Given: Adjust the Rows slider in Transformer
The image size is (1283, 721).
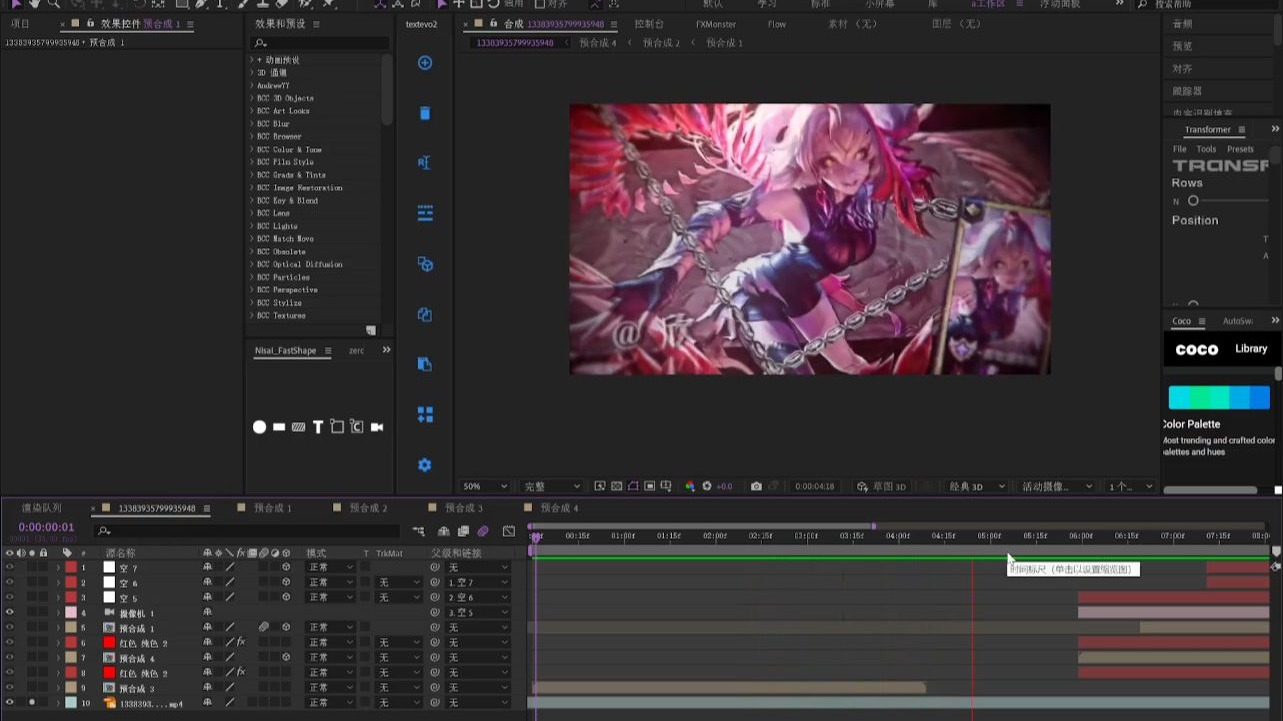Looking at the screenshot, I should 1193,201.
